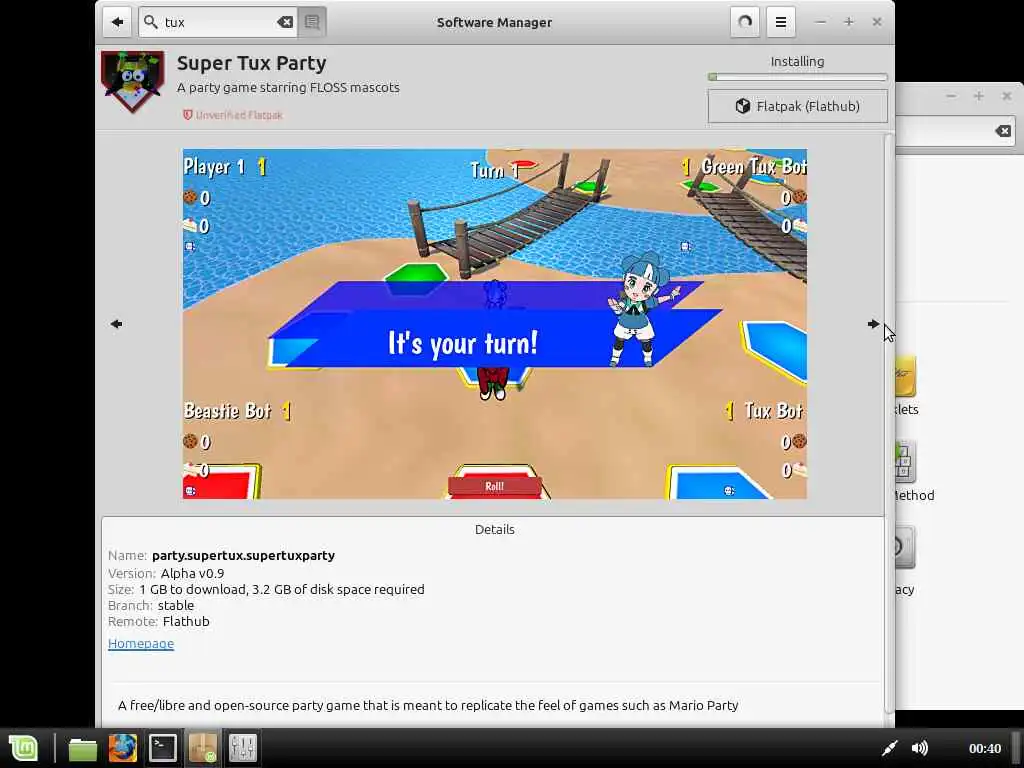The image size is (1024, 768).
Task: Click the Super Tux Party app icon
Action: coord(133,82)
